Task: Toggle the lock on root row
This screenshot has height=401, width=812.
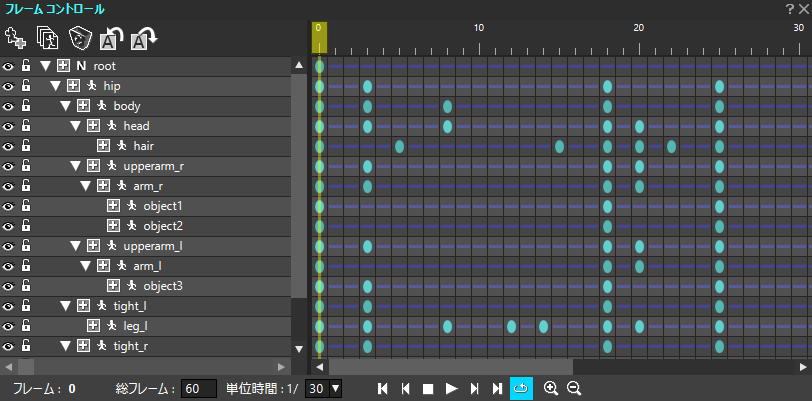Action: point(25,66)
